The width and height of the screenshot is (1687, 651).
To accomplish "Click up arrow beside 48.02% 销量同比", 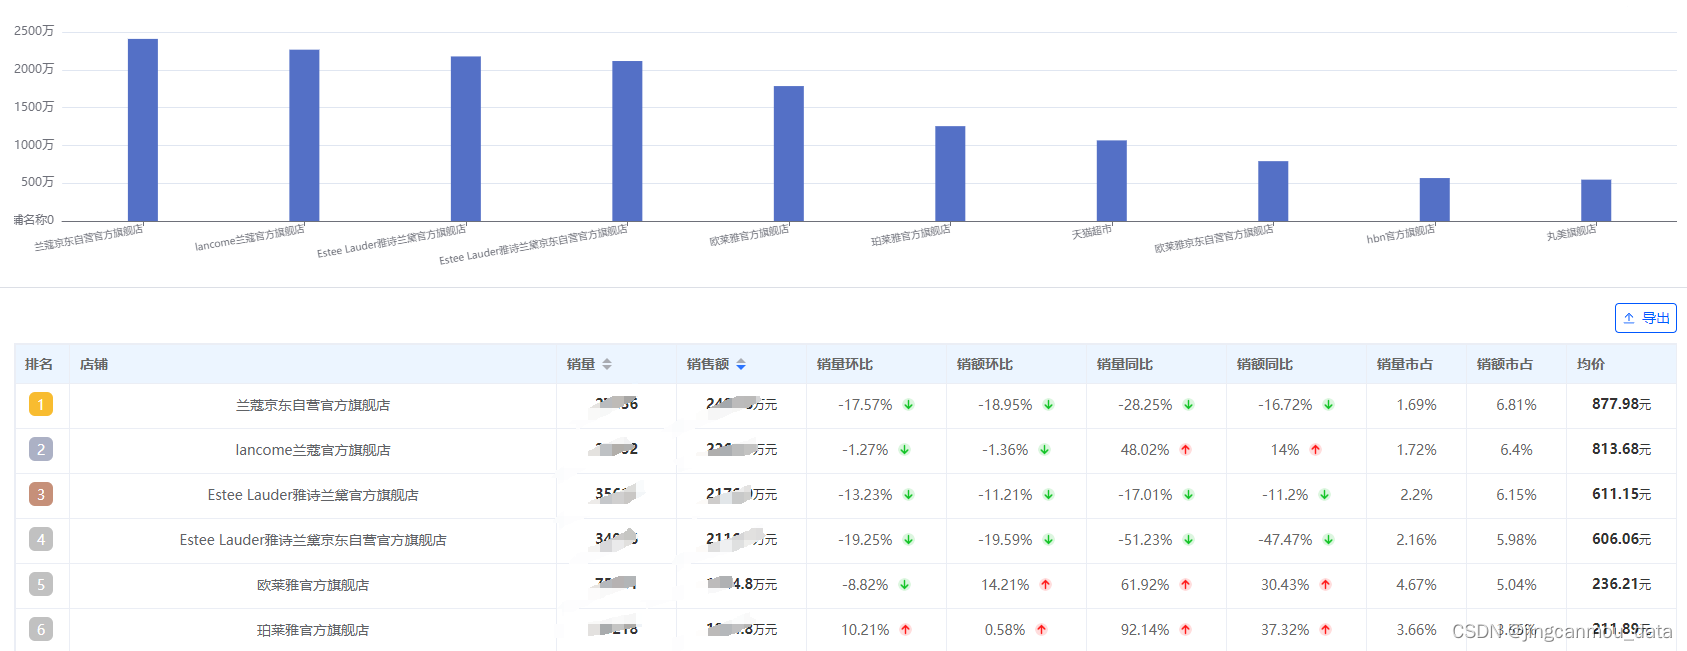I will tap(1185, 450).
